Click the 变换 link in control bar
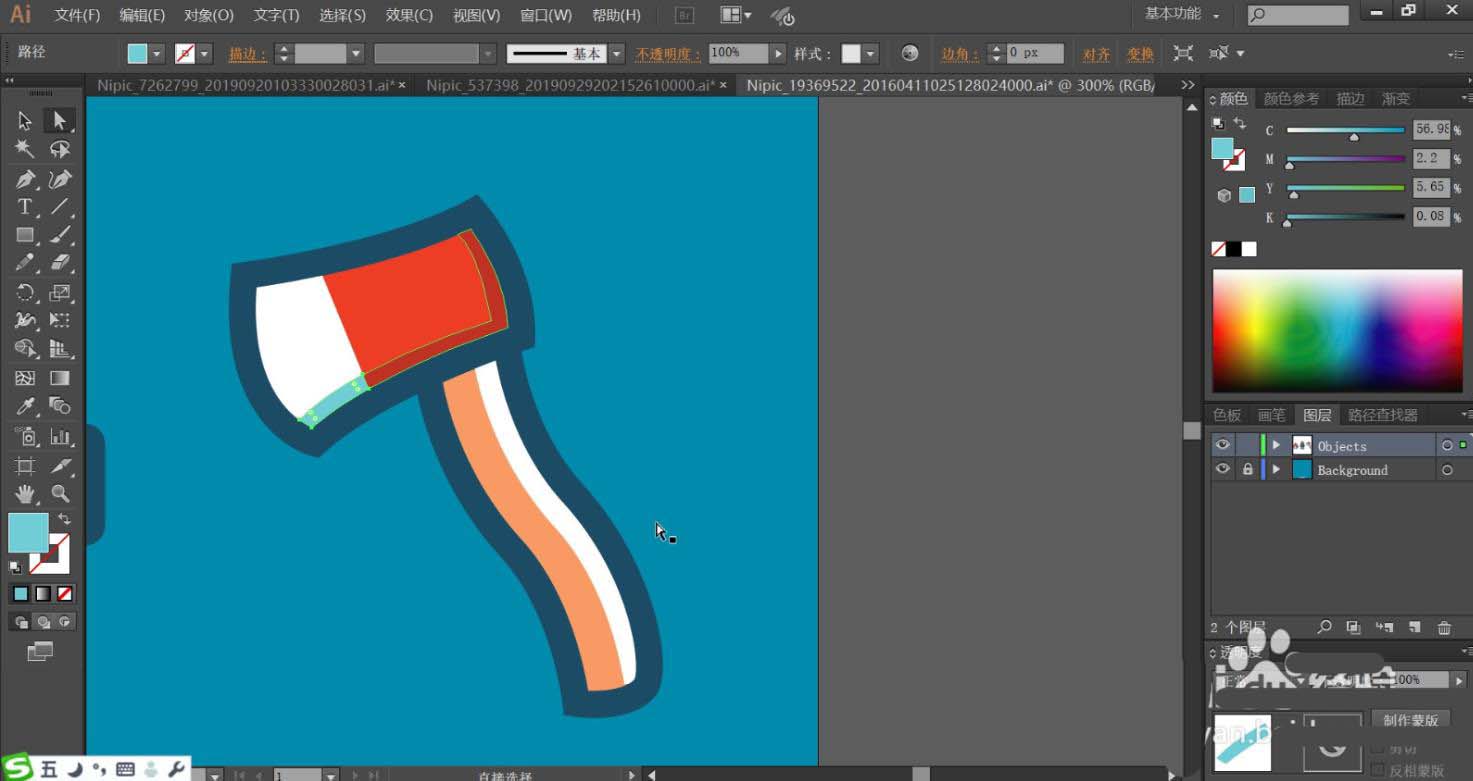Screen dimensions: 1473x781 tap(1140, 54)
